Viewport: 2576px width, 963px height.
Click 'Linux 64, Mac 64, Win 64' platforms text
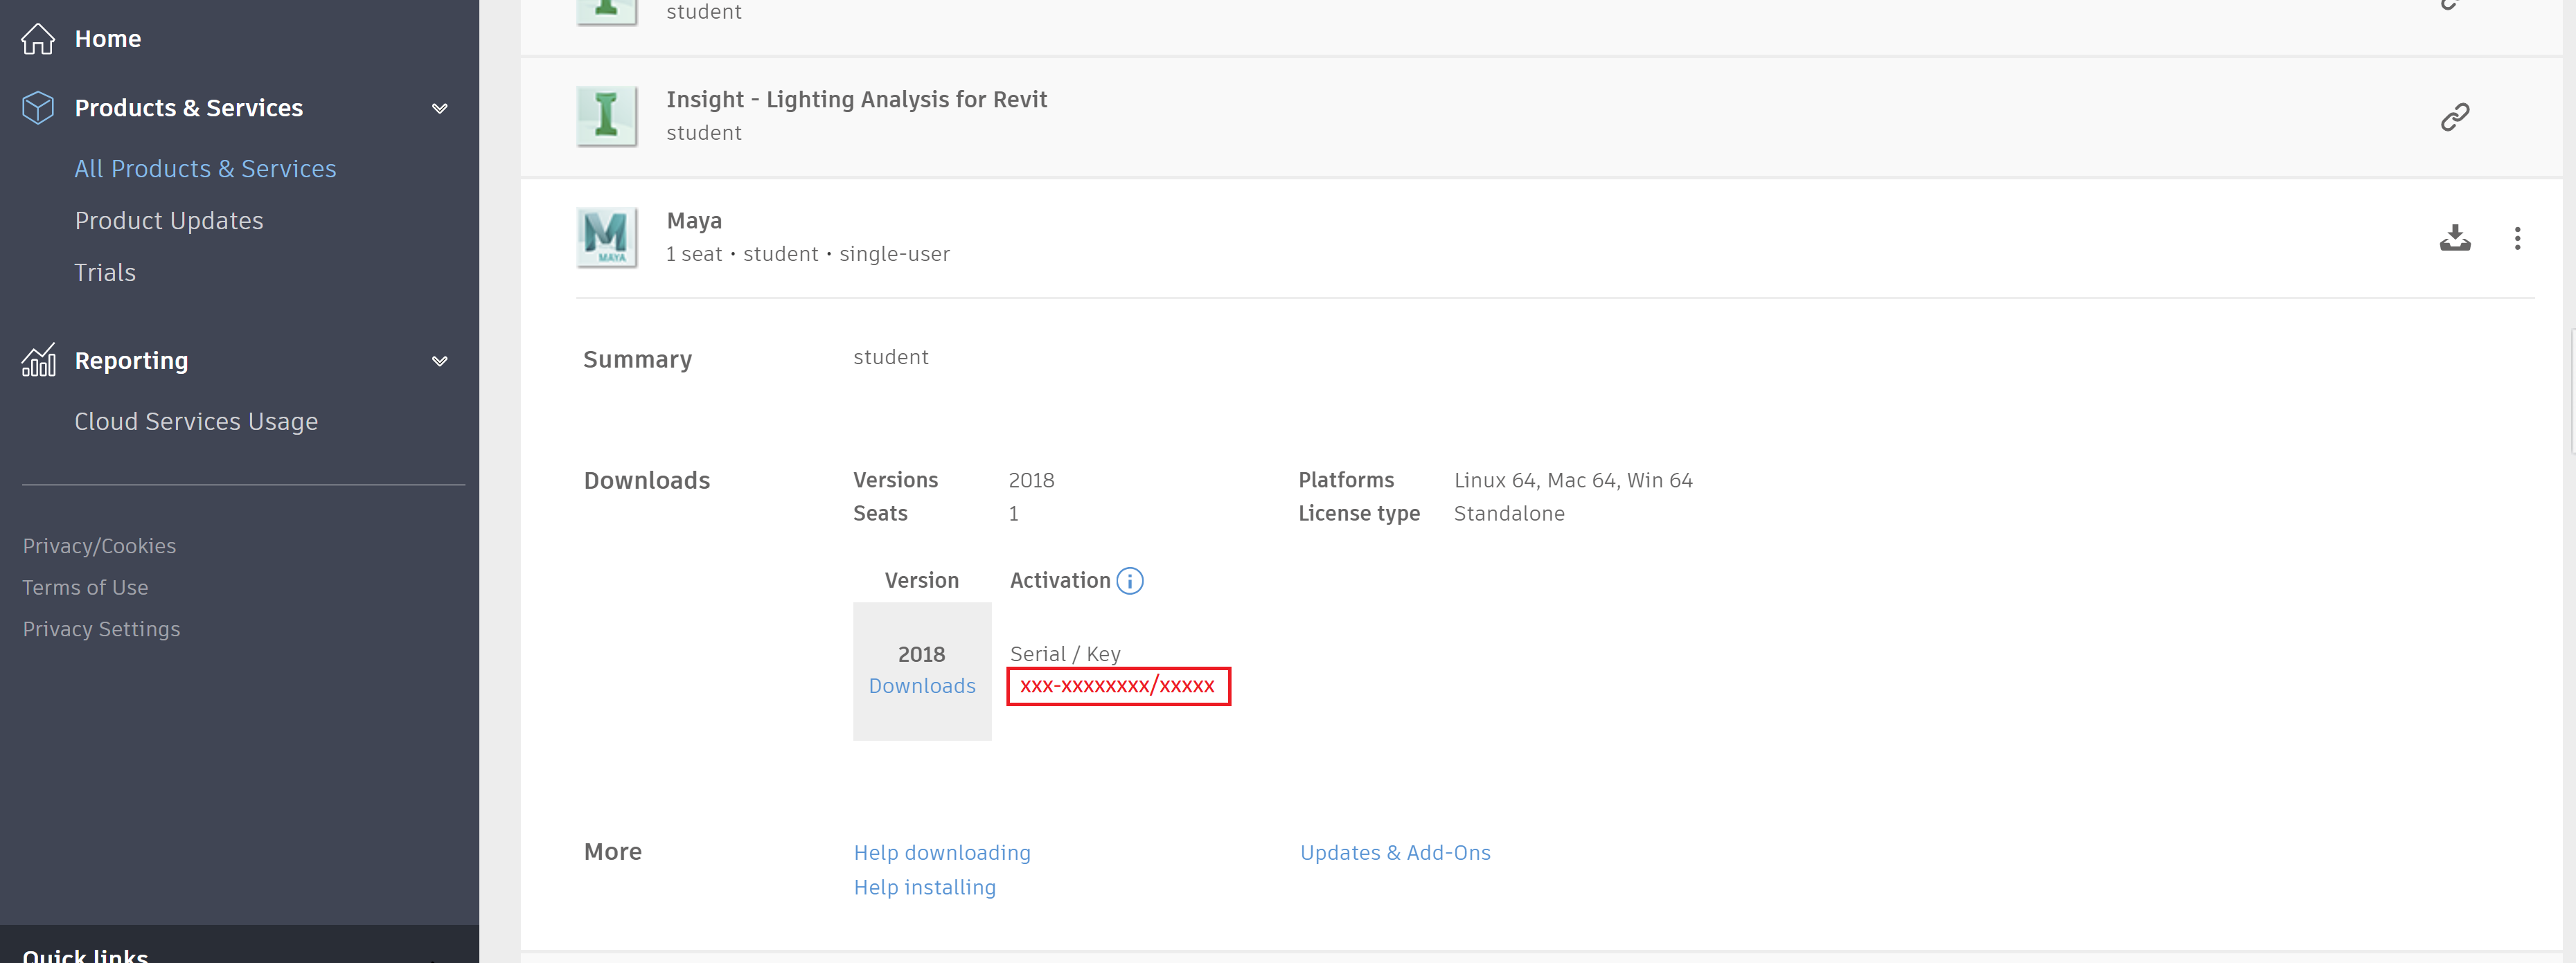pyautogui.click(x=1573, y=481)
